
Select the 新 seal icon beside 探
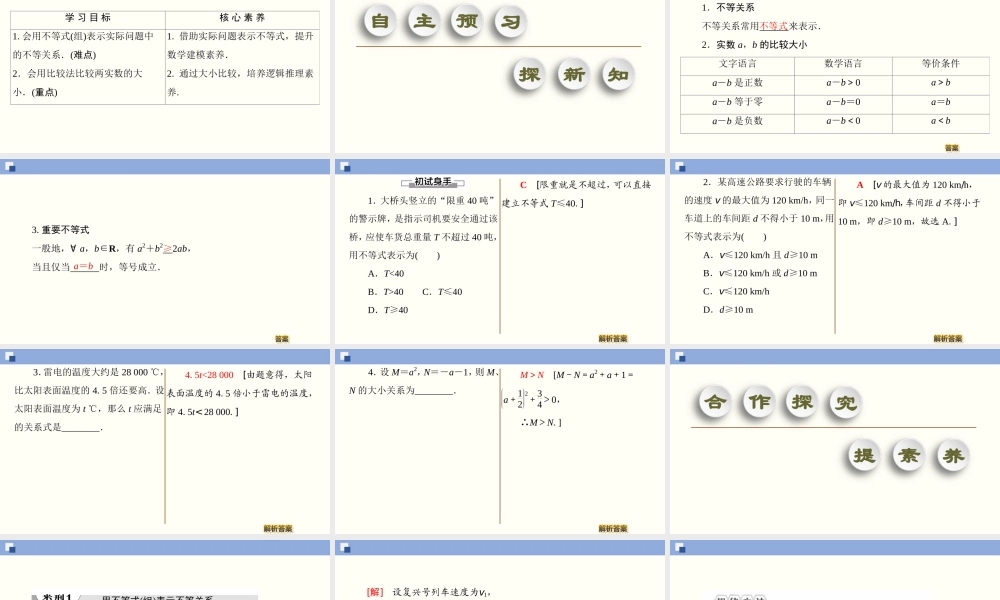pyautogui.click(x=572, y=75)
